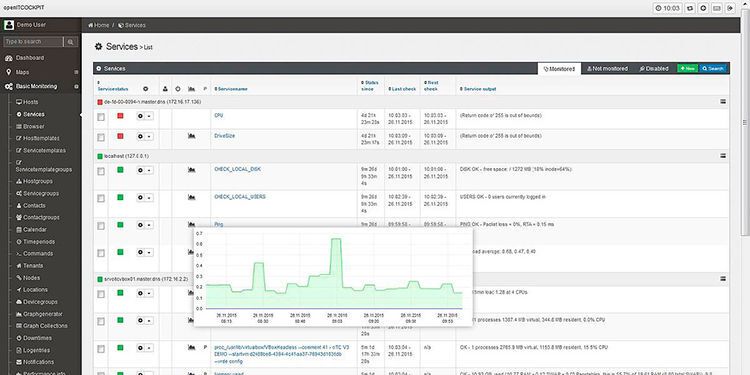This screenshot has height=375, width=750.
Task: Switch to the Not monitored tab
Action: pos(607,69)
